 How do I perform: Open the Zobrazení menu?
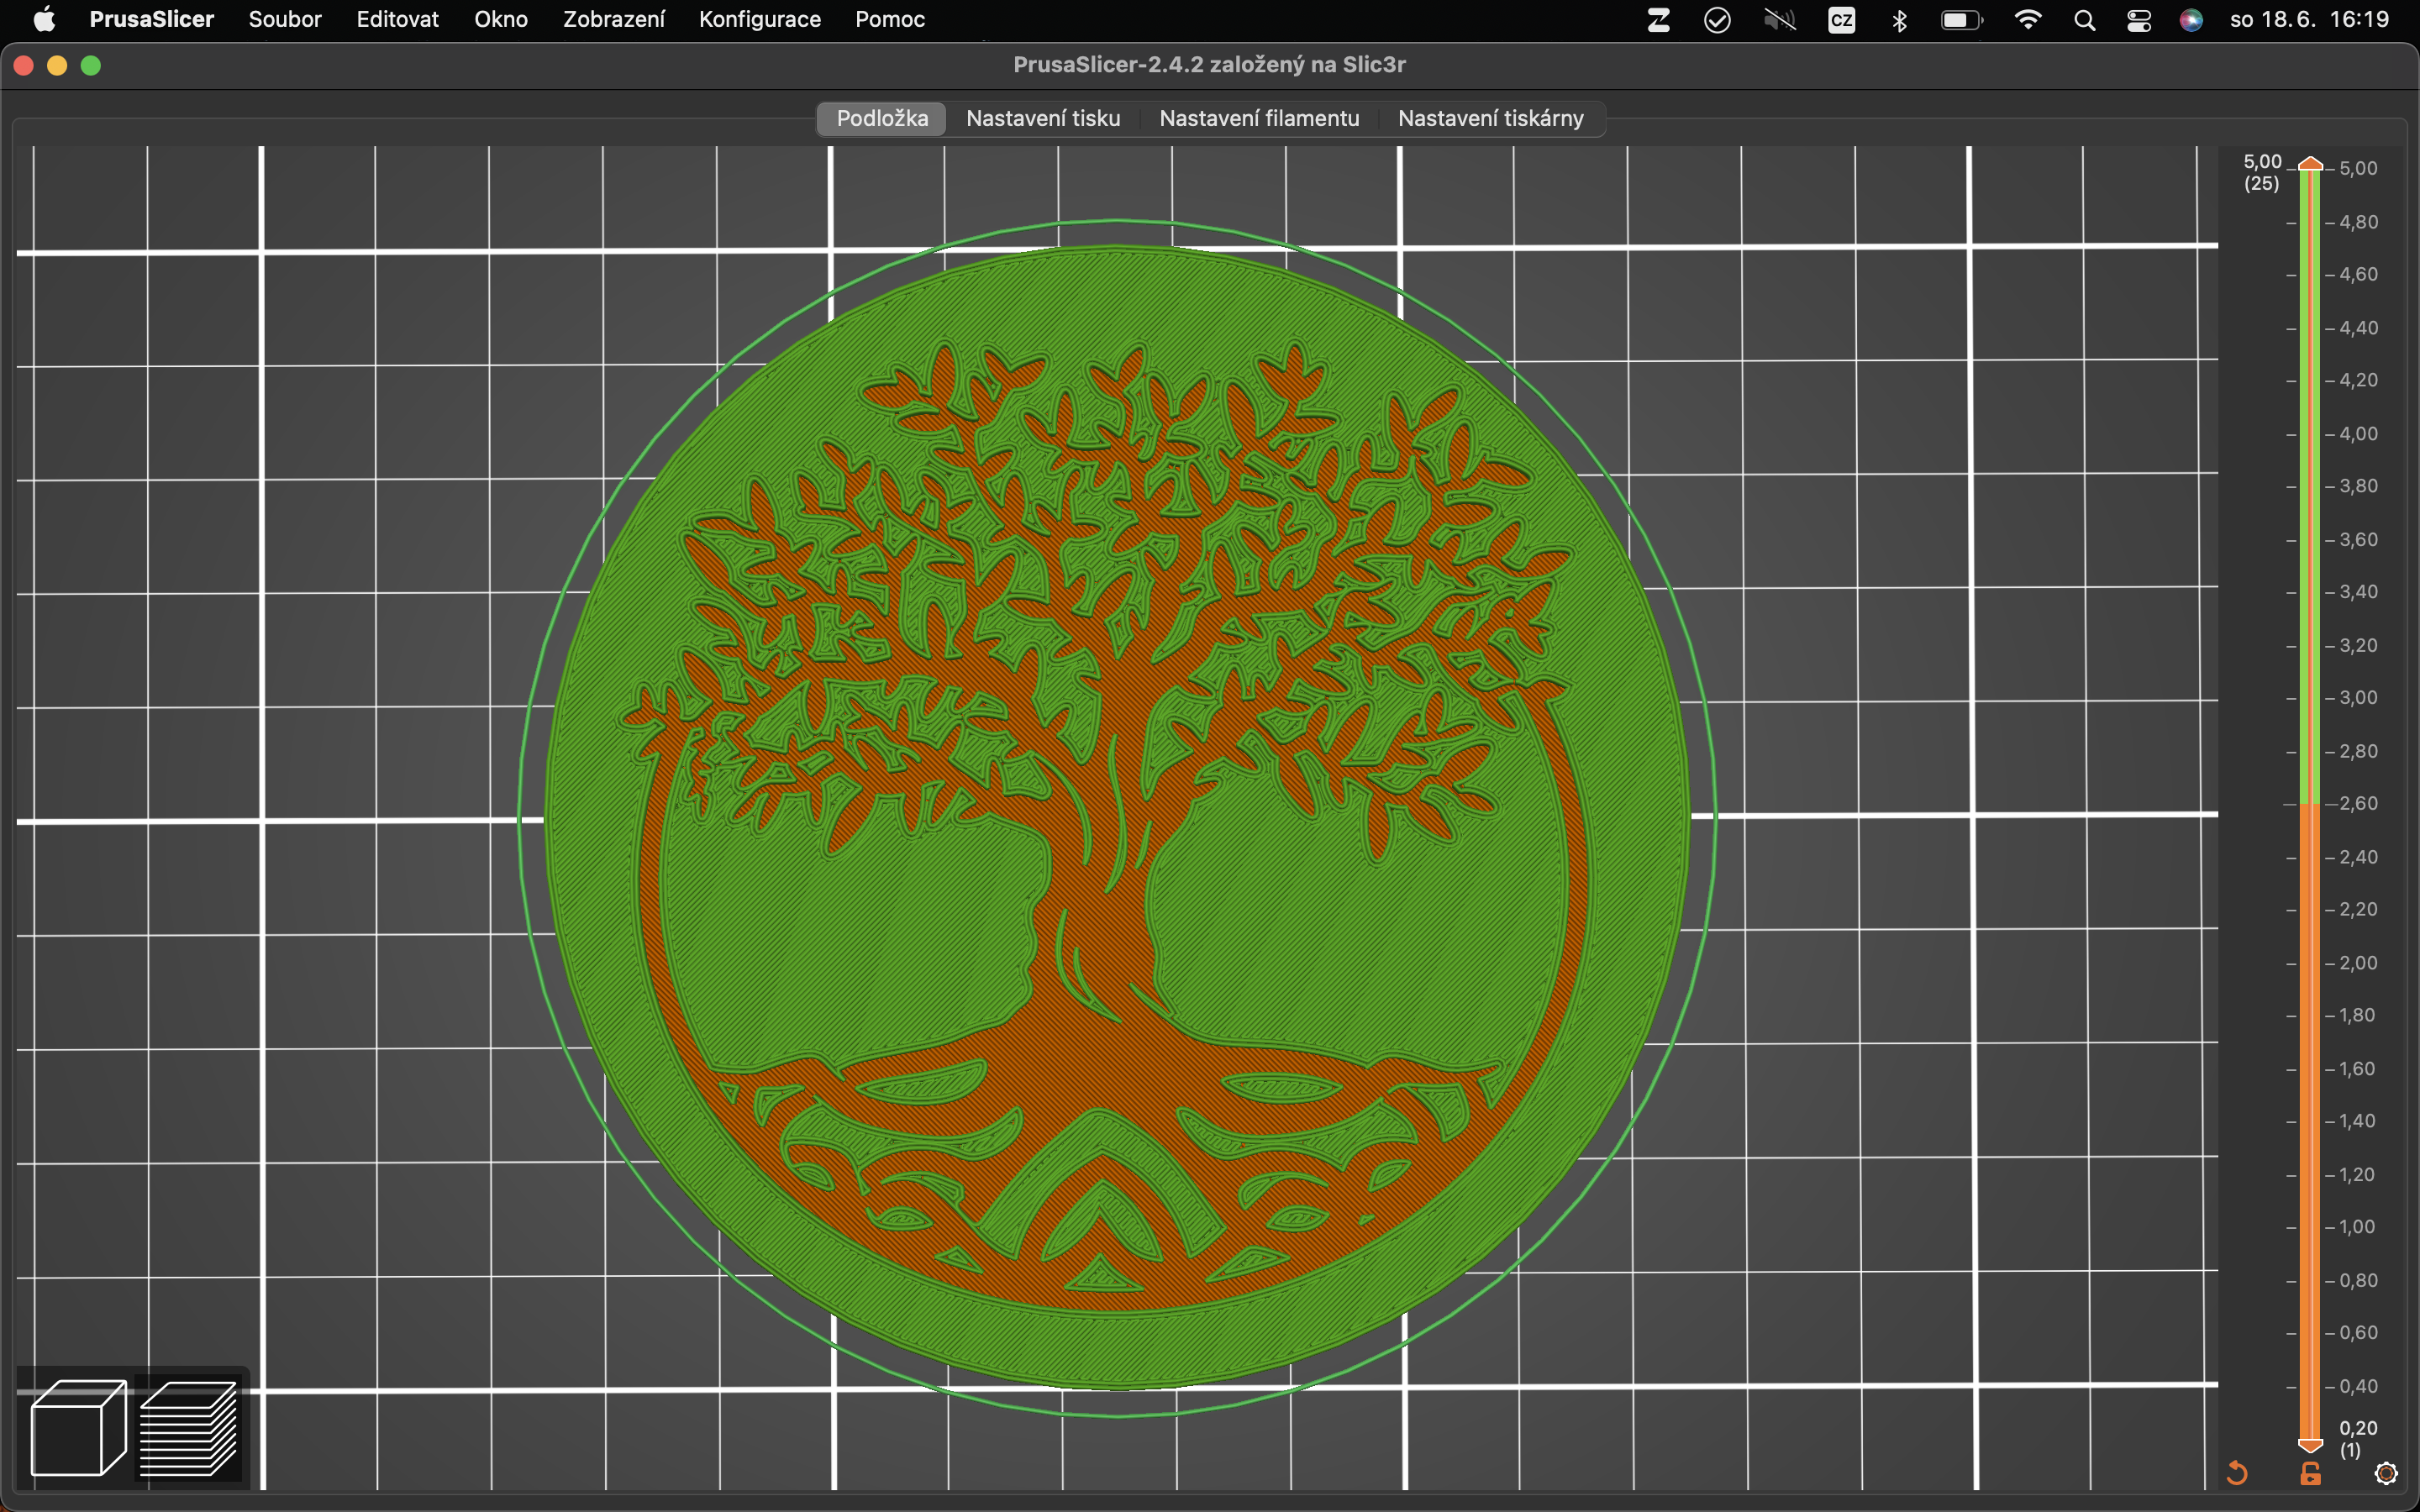tap(613, 19)
